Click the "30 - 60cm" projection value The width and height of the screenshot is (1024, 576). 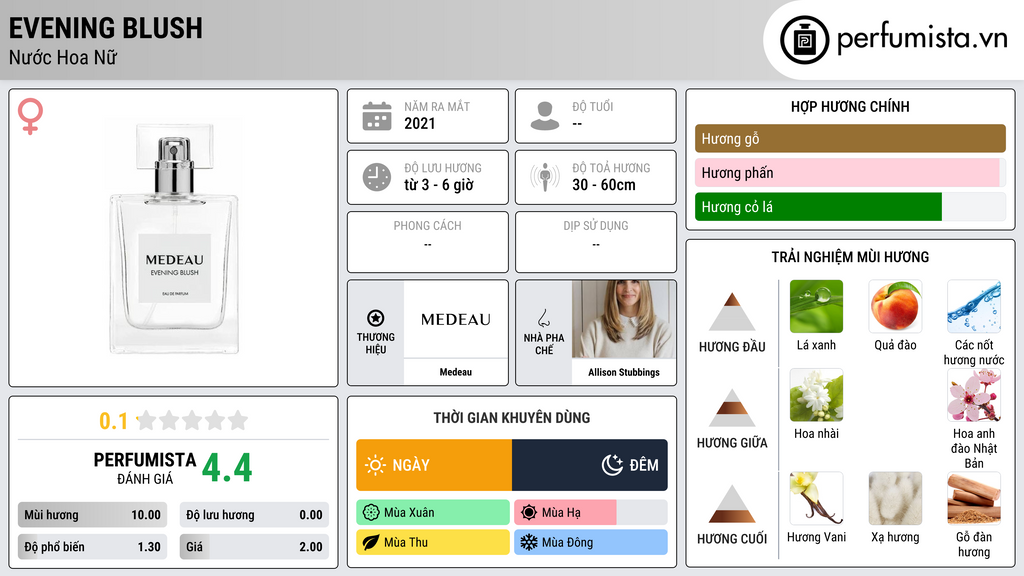(x=603, y=185)
